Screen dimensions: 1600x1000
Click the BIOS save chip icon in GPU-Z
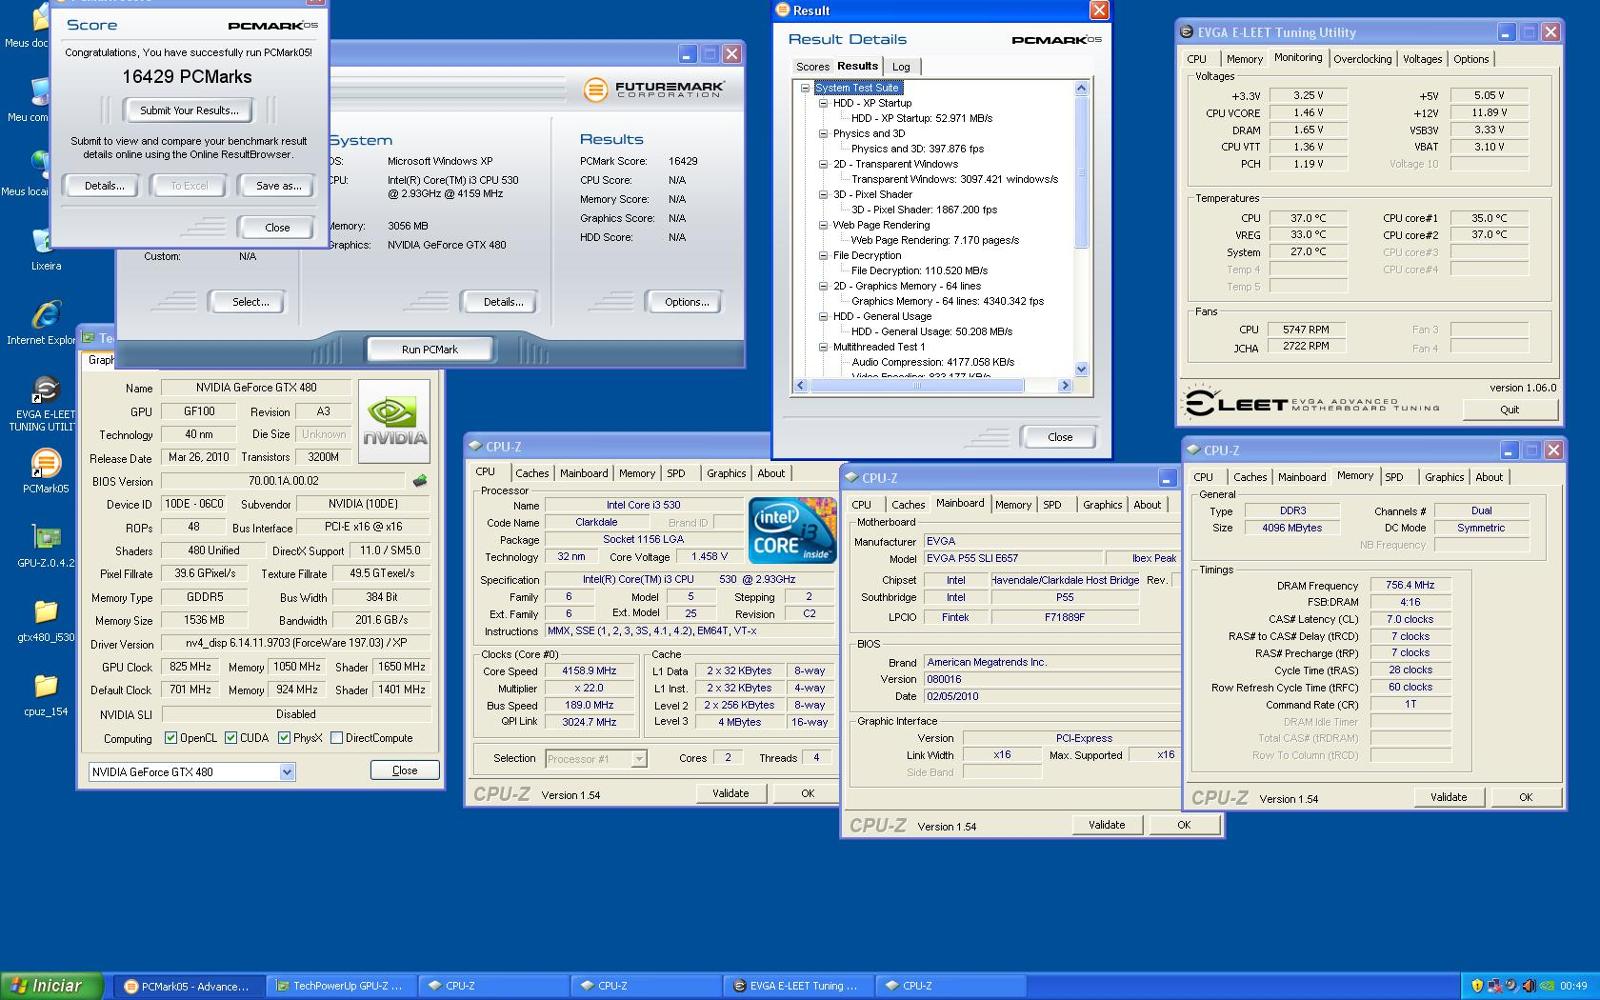[420, 481]
